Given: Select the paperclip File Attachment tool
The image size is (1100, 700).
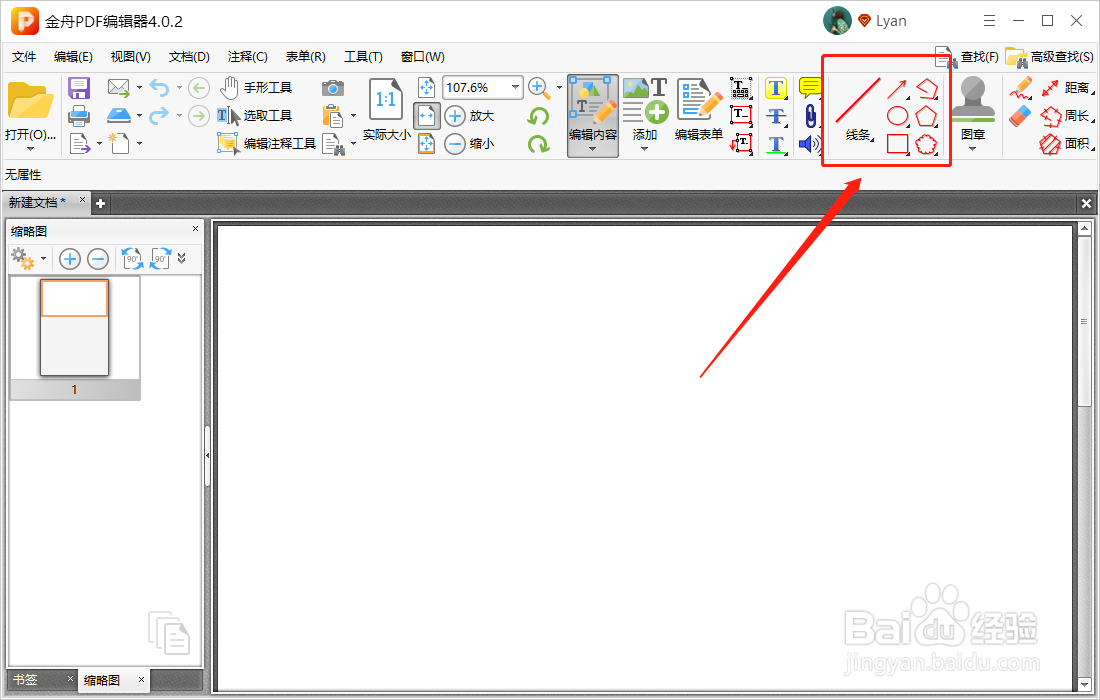Looking at the screenshot, I should pyautogui.click(x=810, y=116).
